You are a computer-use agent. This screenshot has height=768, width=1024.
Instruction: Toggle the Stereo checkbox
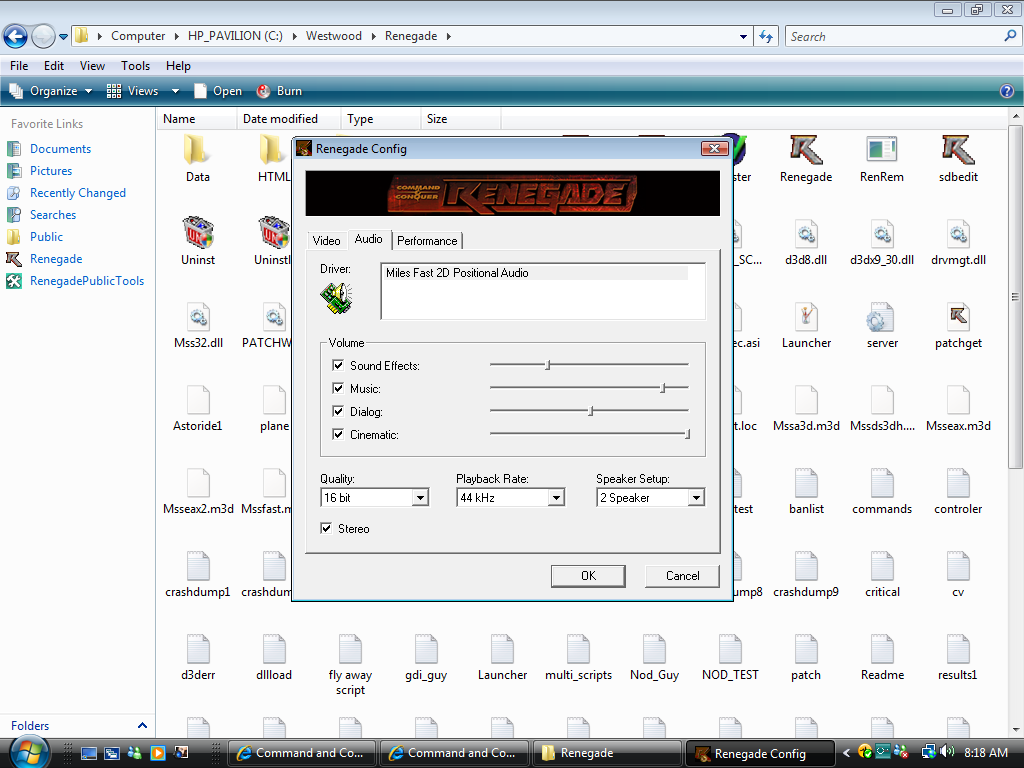pyautogui.click(x=327, y=529)
